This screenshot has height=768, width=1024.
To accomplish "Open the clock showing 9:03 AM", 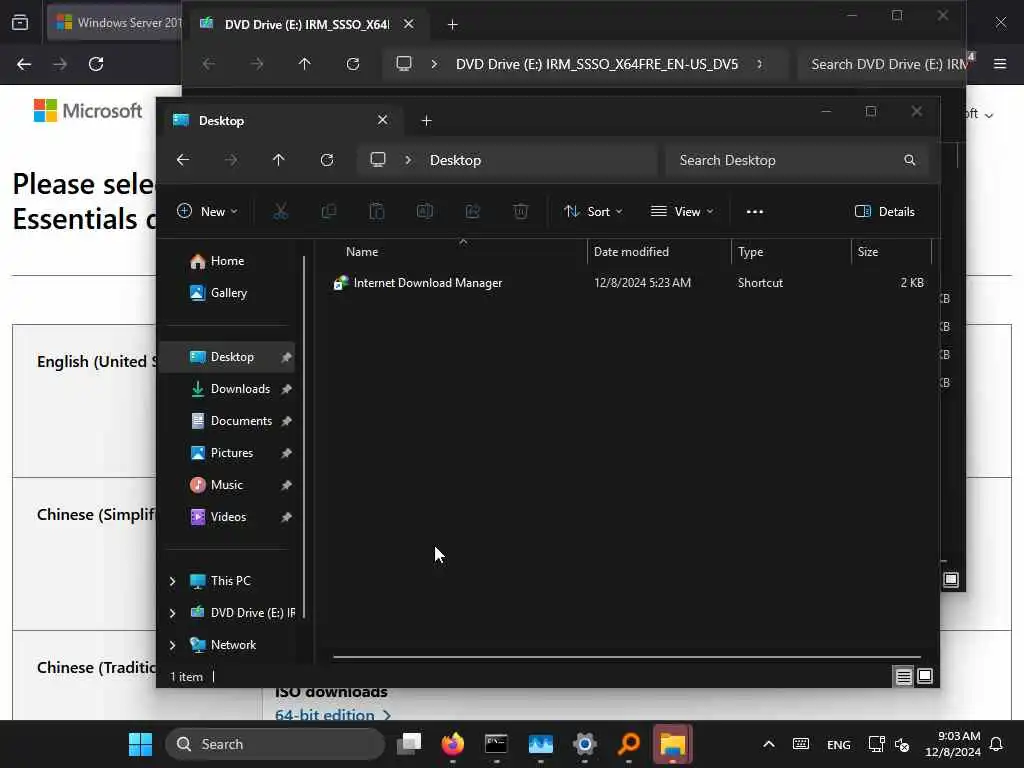I will pos(953,744).
